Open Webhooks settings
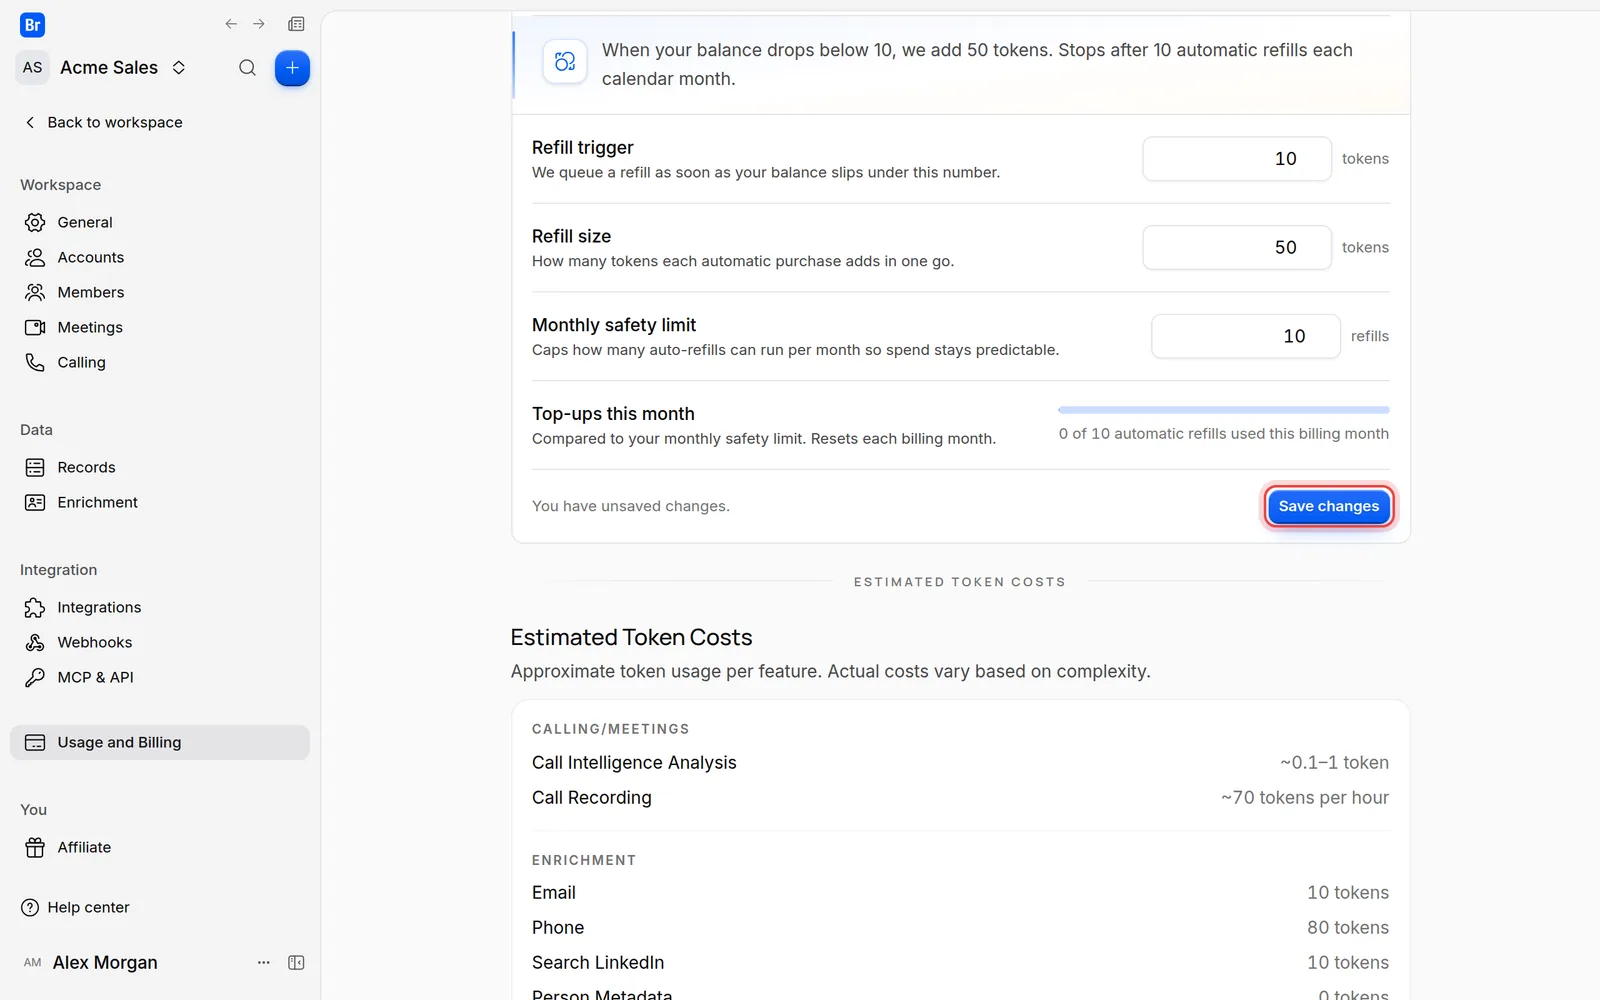Image resolution: width=1600 pixels, height=1000 pixels. point(160,642)
